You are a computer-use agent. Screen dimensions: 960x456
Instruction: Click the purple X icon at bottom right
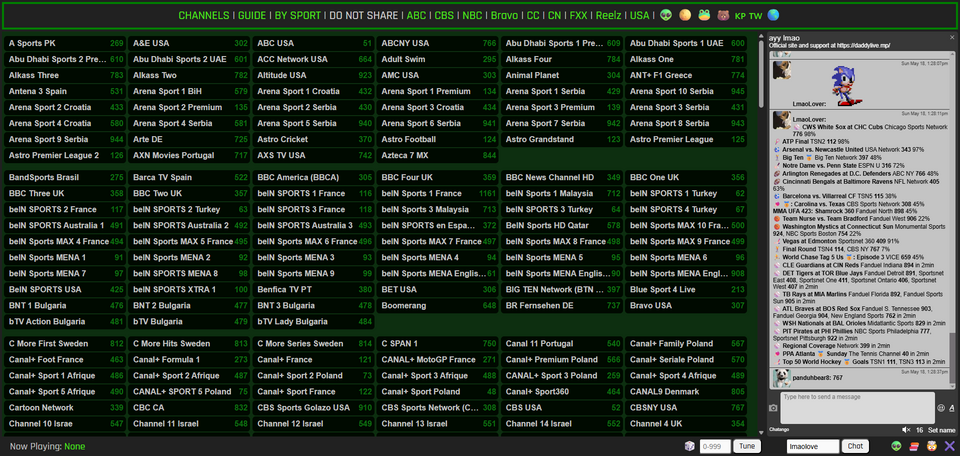pos(950,446)
